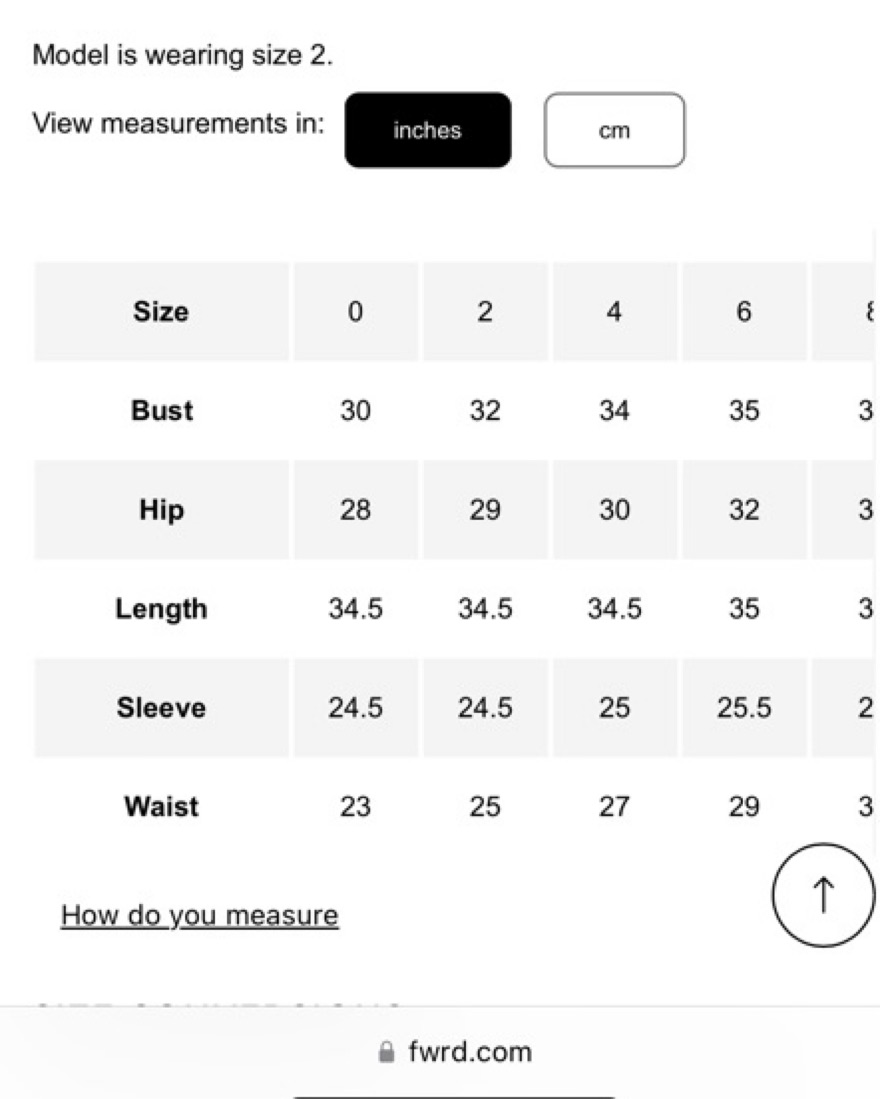Click the Bust row label
Viewport: 880px width, 1099px height.
pyautogui.click(x=161, y=411)
